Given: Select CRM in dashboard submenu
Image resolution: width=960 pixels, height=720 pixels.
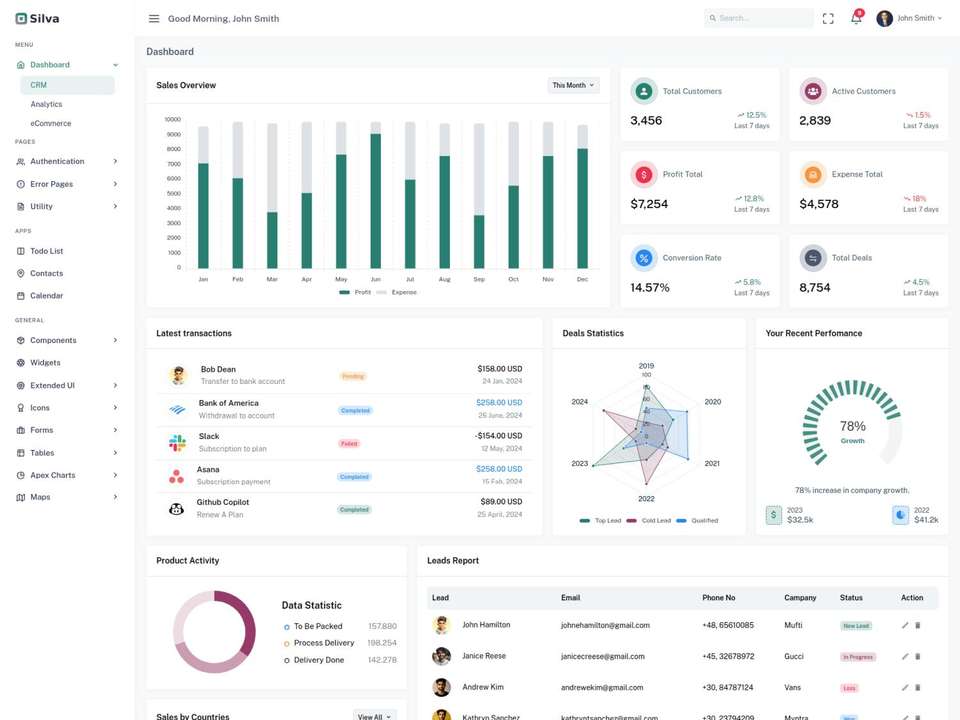Looking at the screenshot, I should pos(67,85).
